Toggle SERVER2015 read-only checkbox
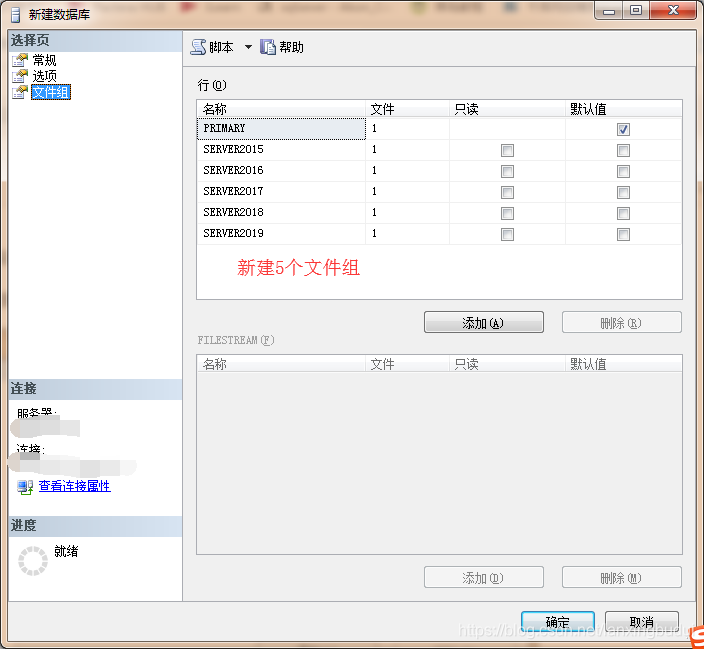 coord(507,150)
